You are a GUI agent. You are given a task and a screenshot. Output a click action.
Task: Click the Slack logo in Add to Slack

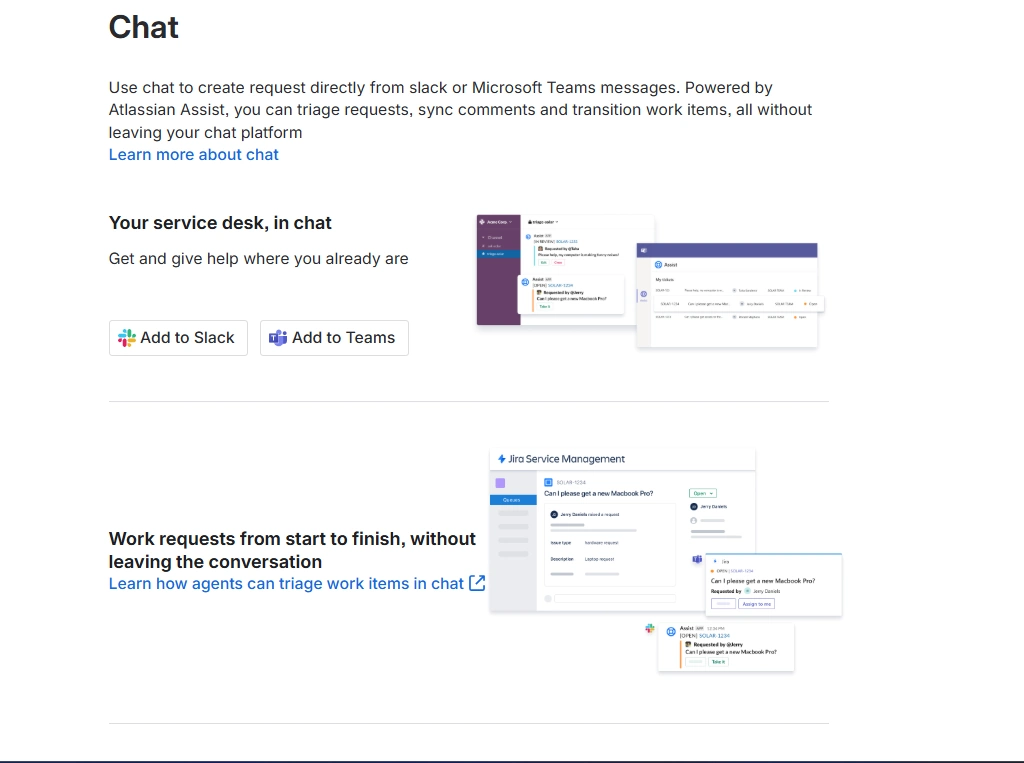tap(127, 338)
